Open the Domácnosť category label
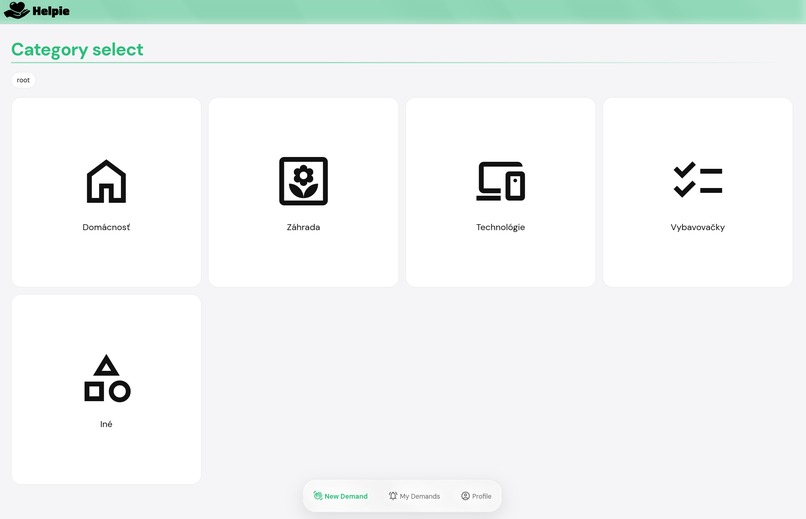This screenshot has width=806, height=519. pyautogui.click(x=106, y=227)
